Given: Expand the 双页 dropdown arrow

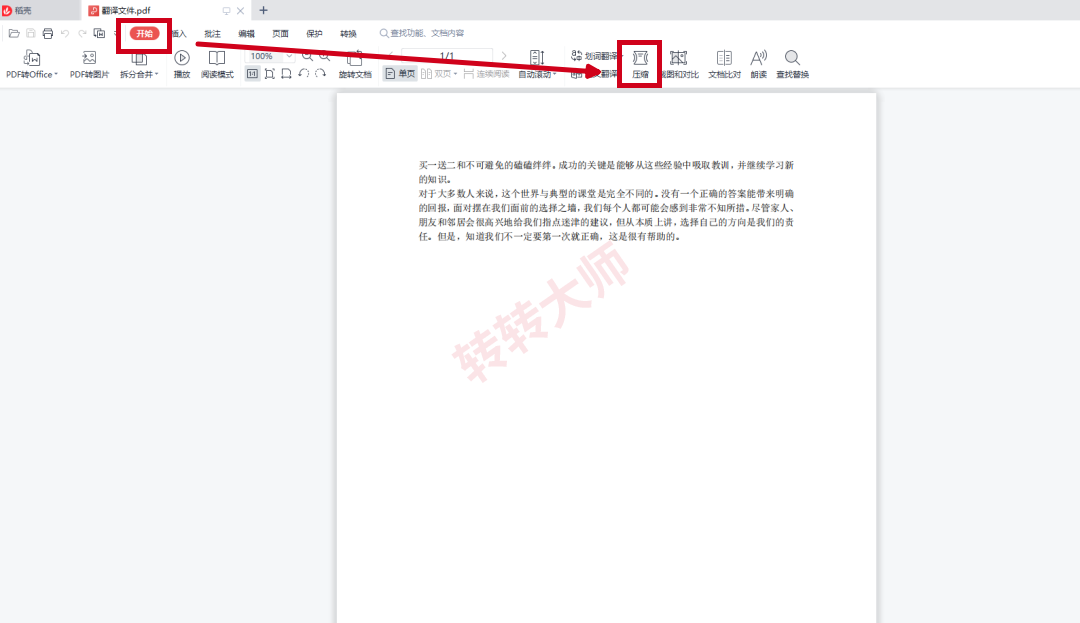Looking at the screenshot, I should pyautogui.click(x=455, y=74).
